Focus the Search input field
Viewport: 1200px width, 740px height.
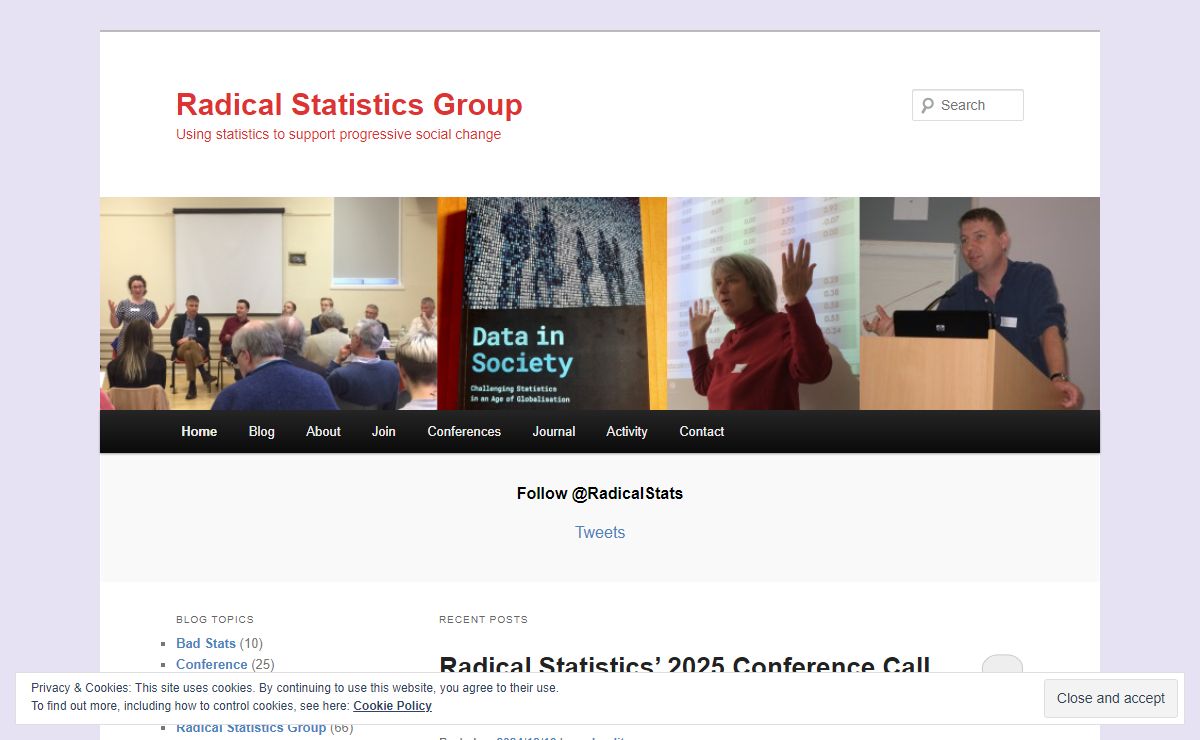coord(967,105)
